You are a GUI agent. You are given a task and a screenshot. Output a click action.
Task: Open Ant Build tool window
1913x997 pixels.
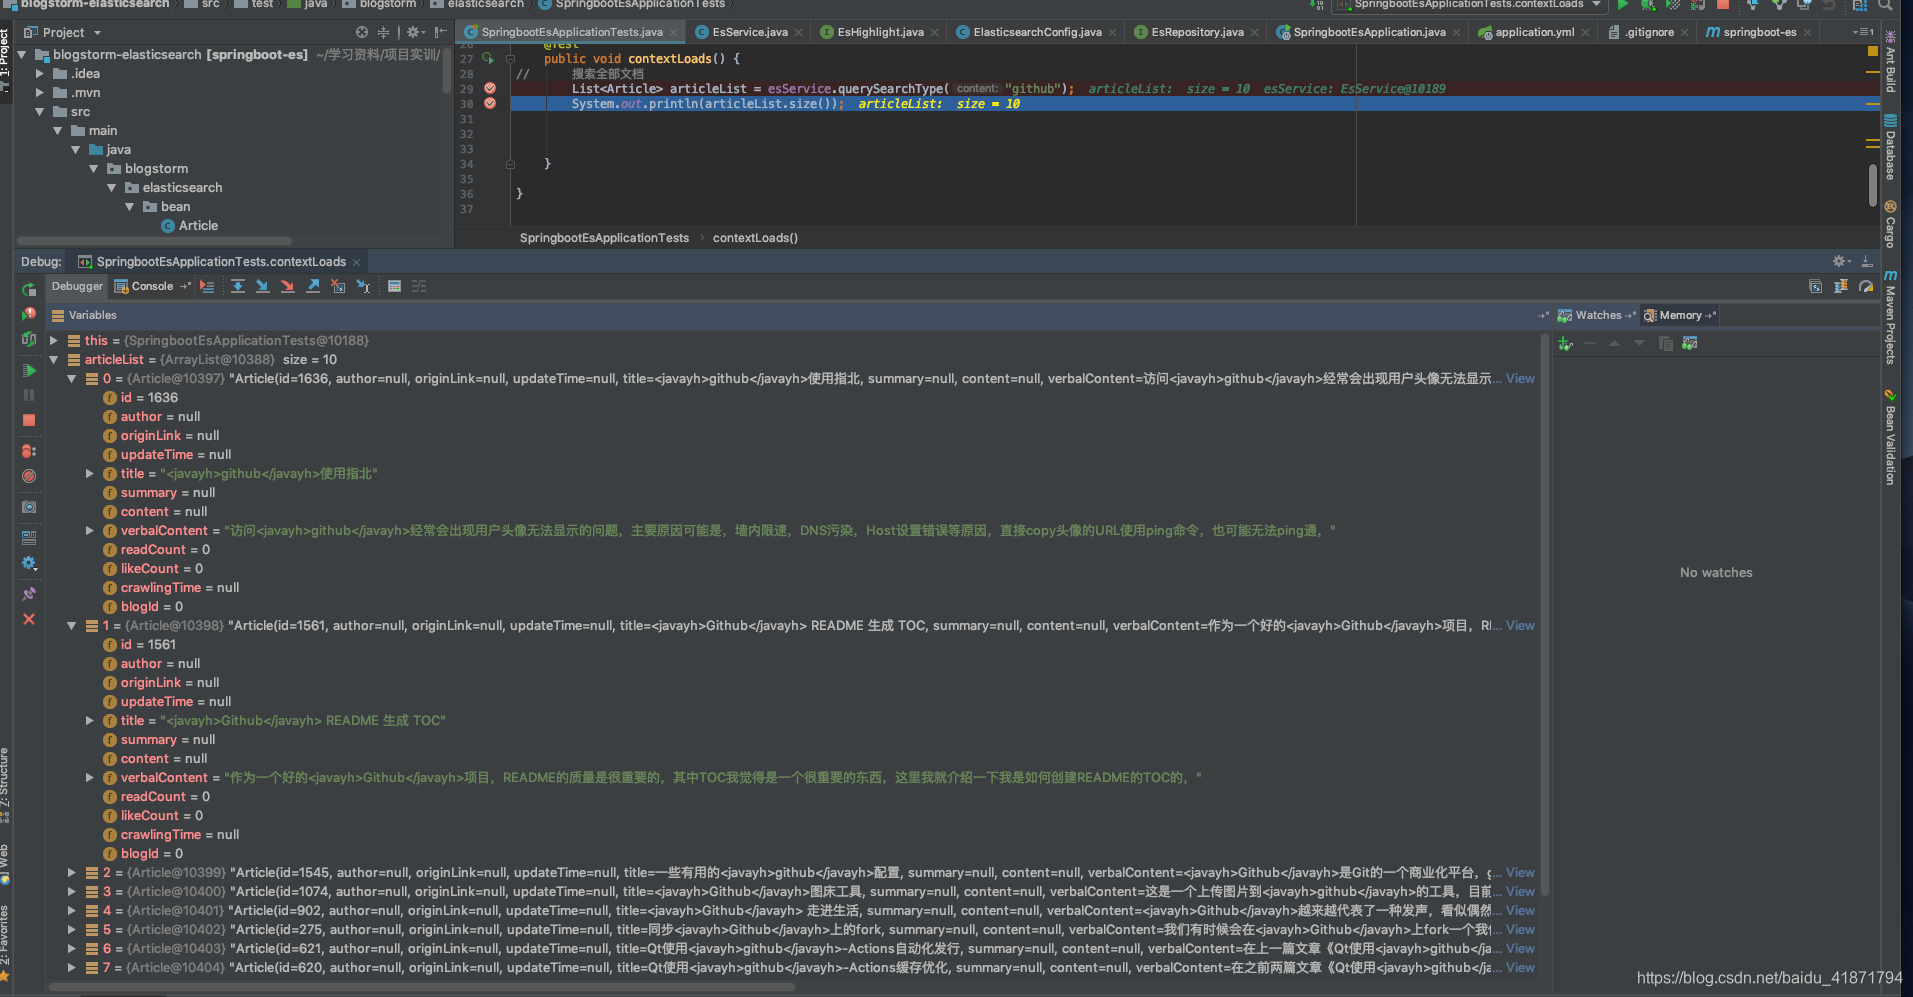1890,62
